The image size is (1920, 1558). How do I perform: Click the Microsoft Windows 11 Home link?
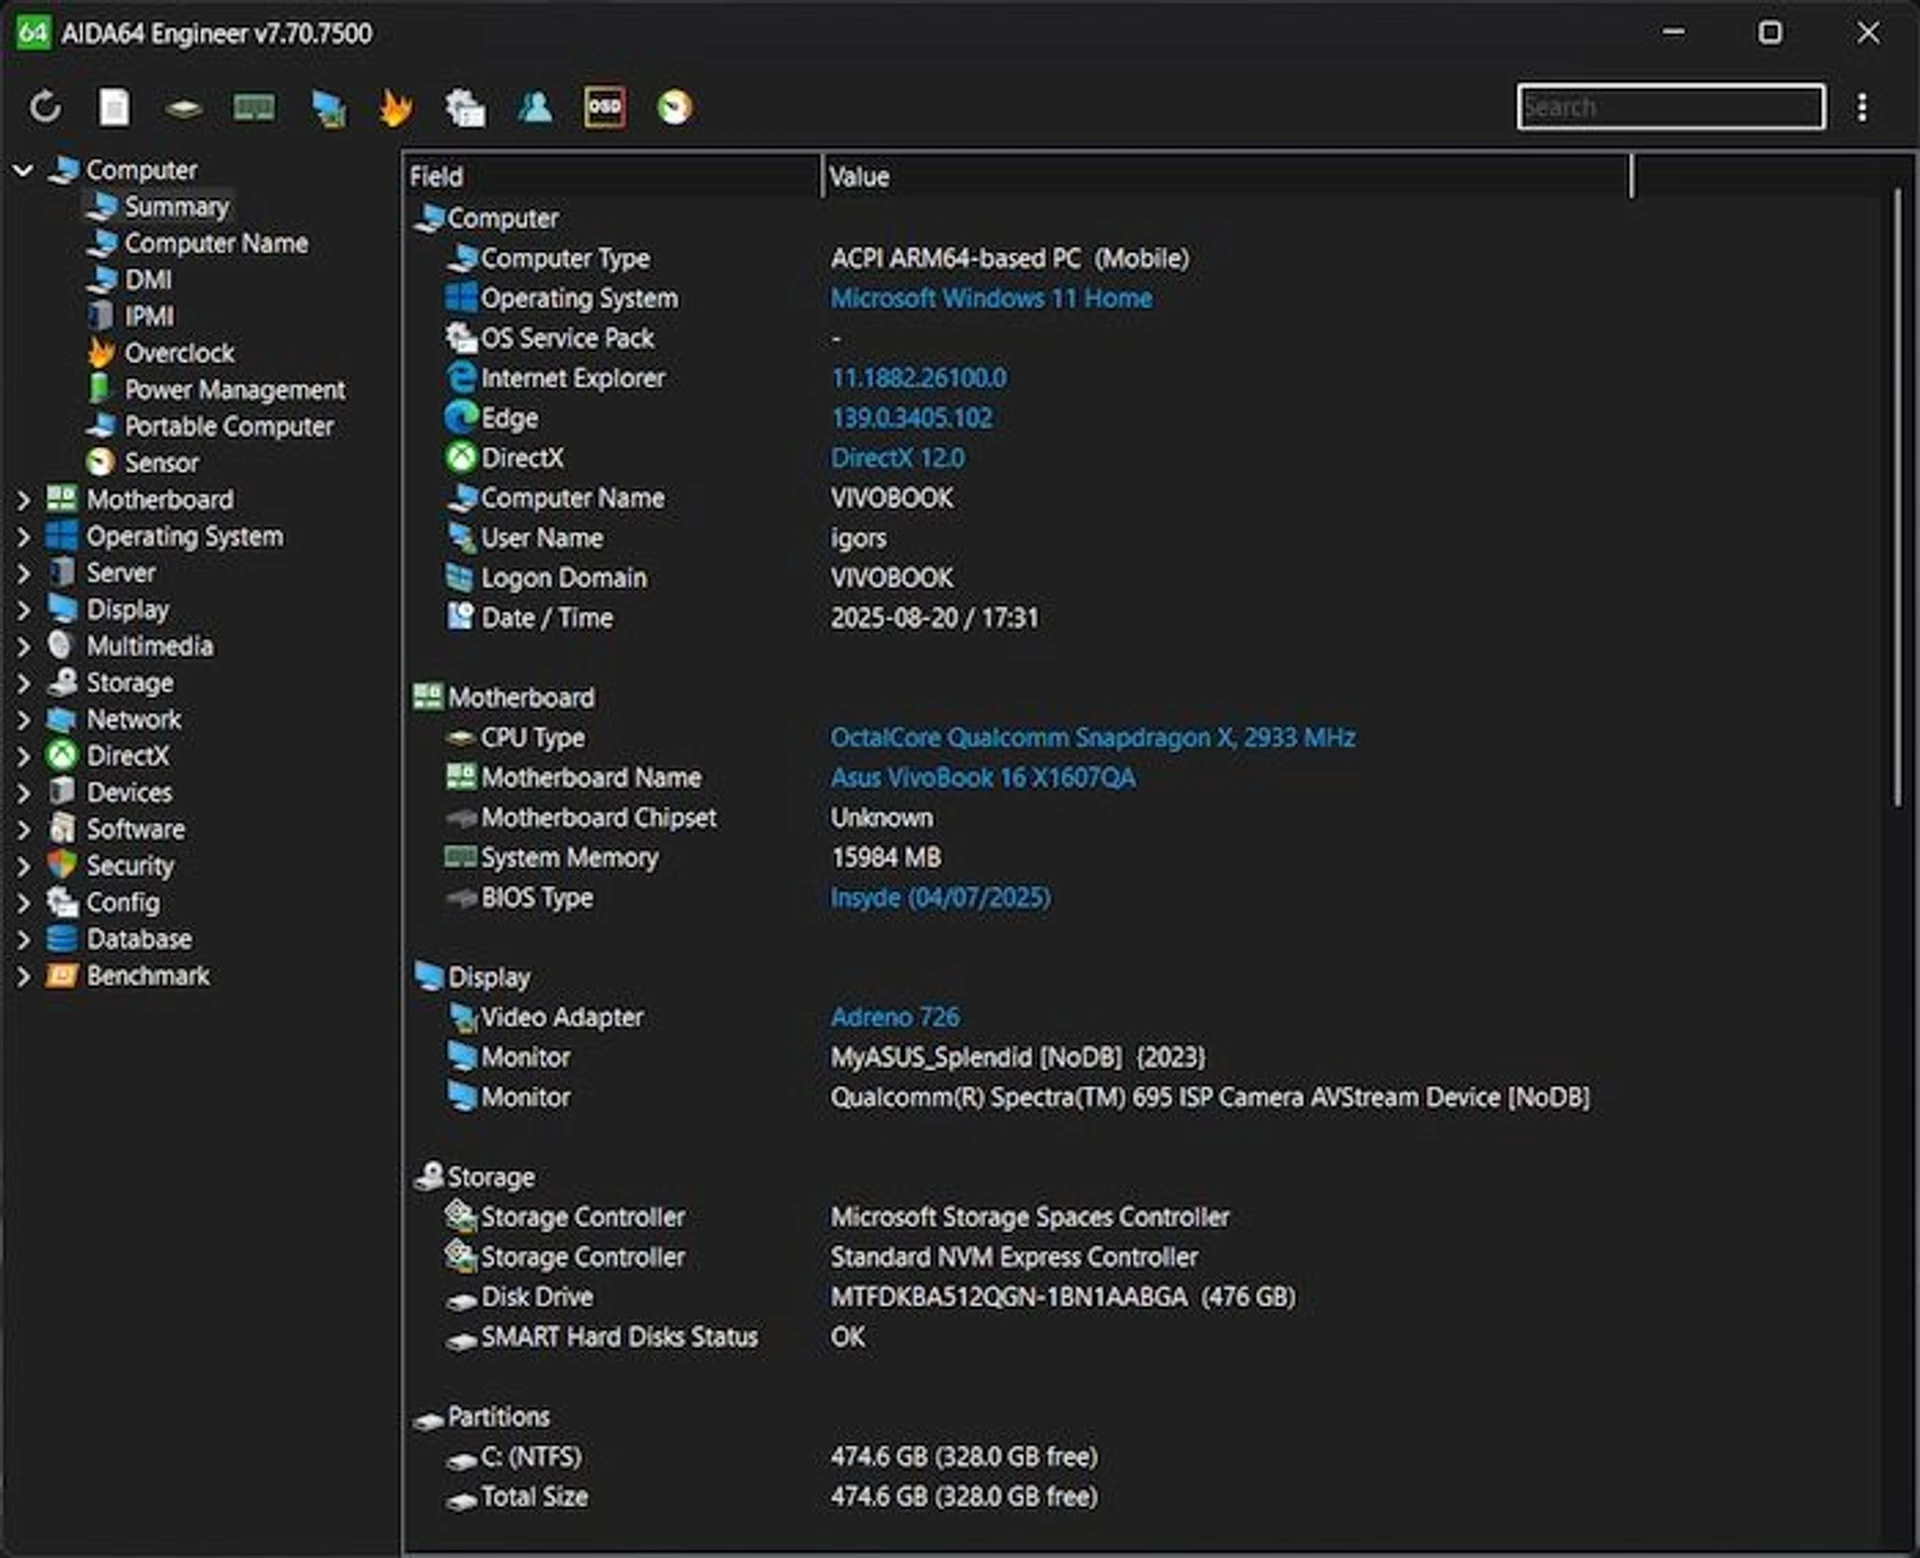991,298
